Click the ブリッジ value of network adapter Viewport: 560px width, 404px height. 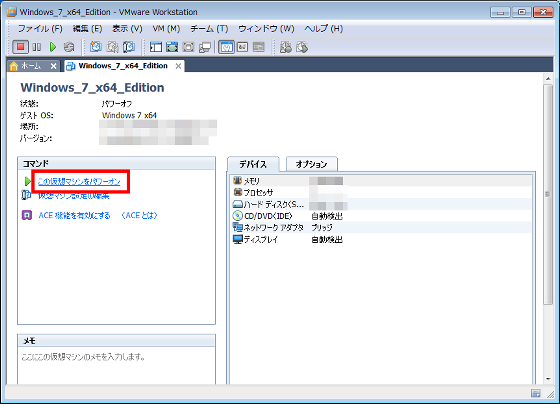click(322, 227)
